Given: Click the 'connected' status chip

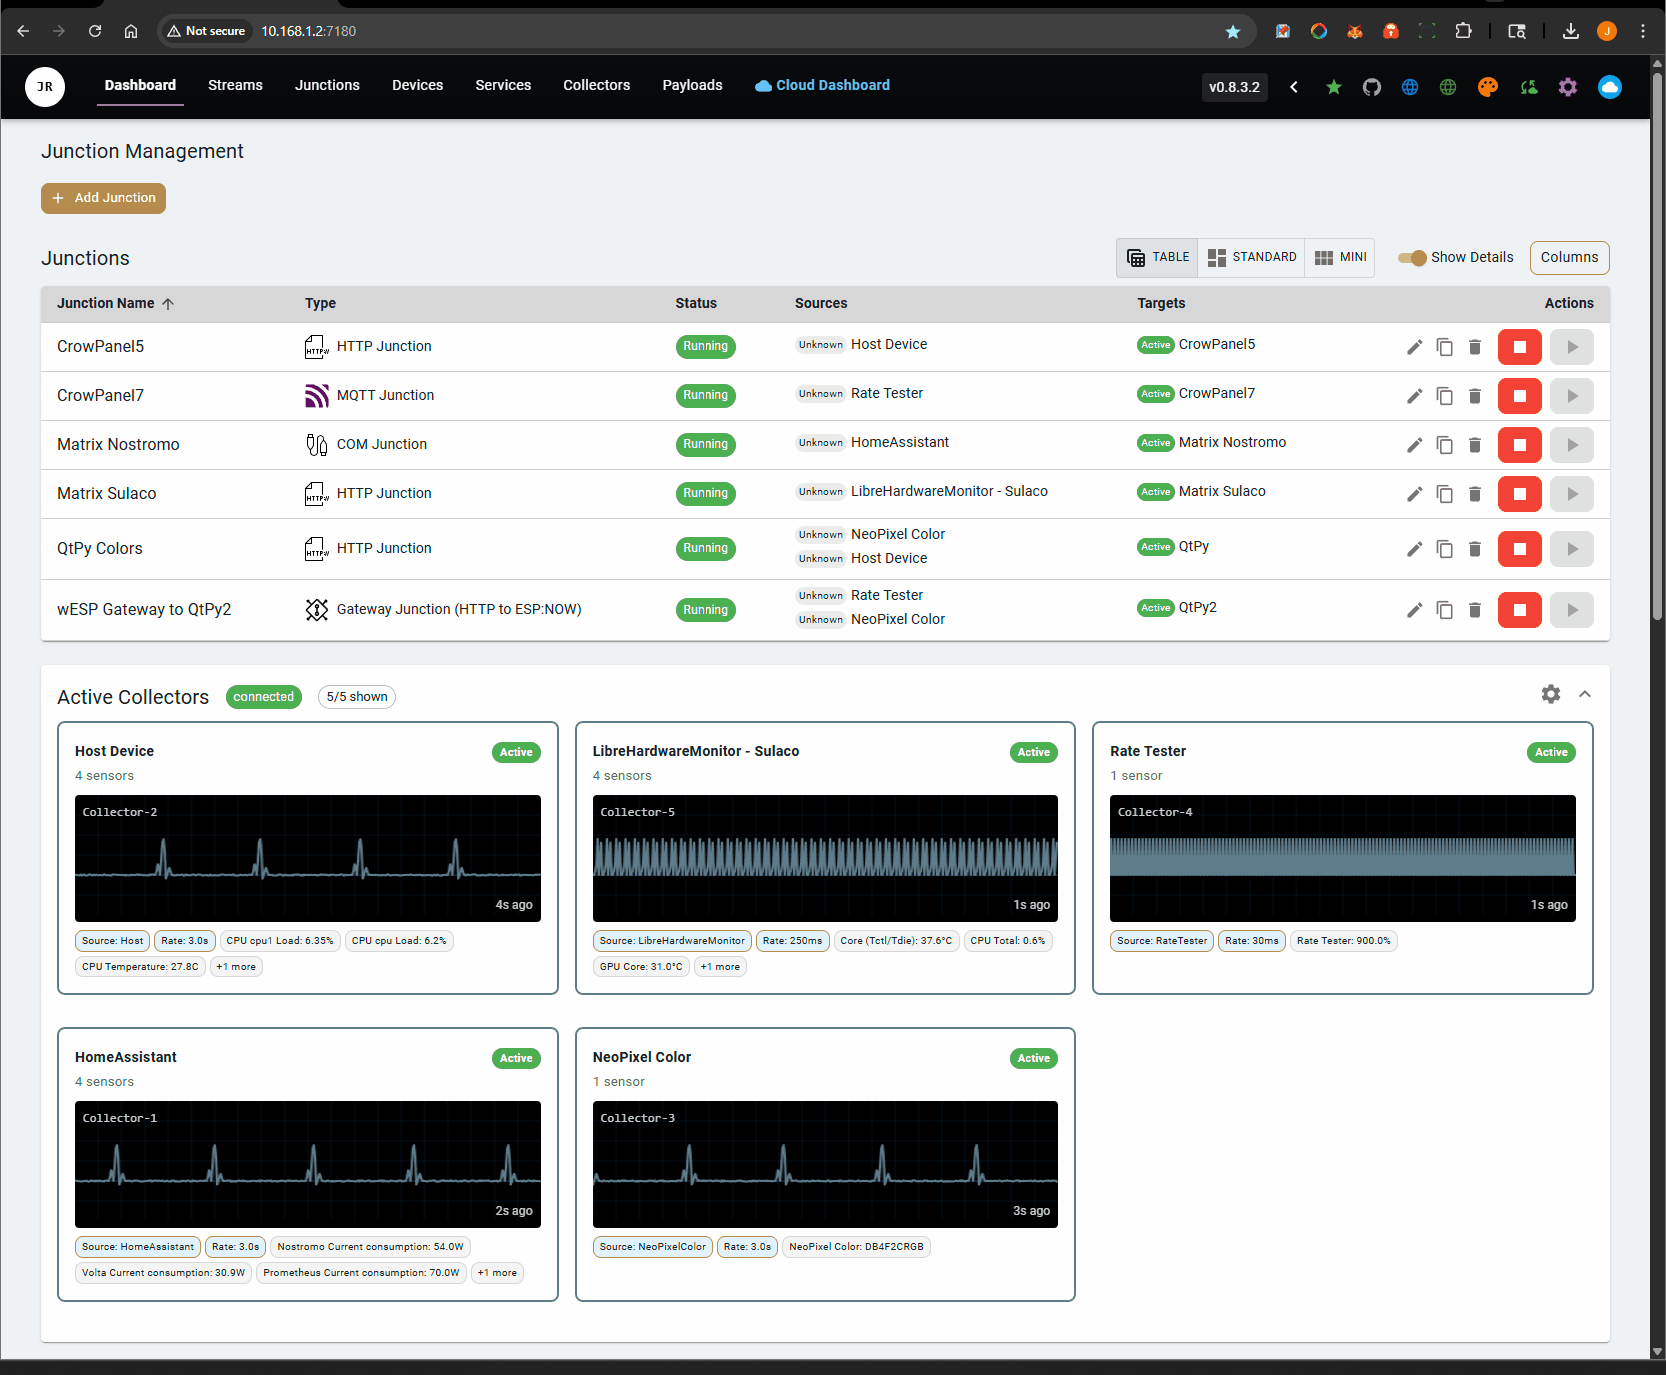Looking at the screenshot, I should [264, 697].
